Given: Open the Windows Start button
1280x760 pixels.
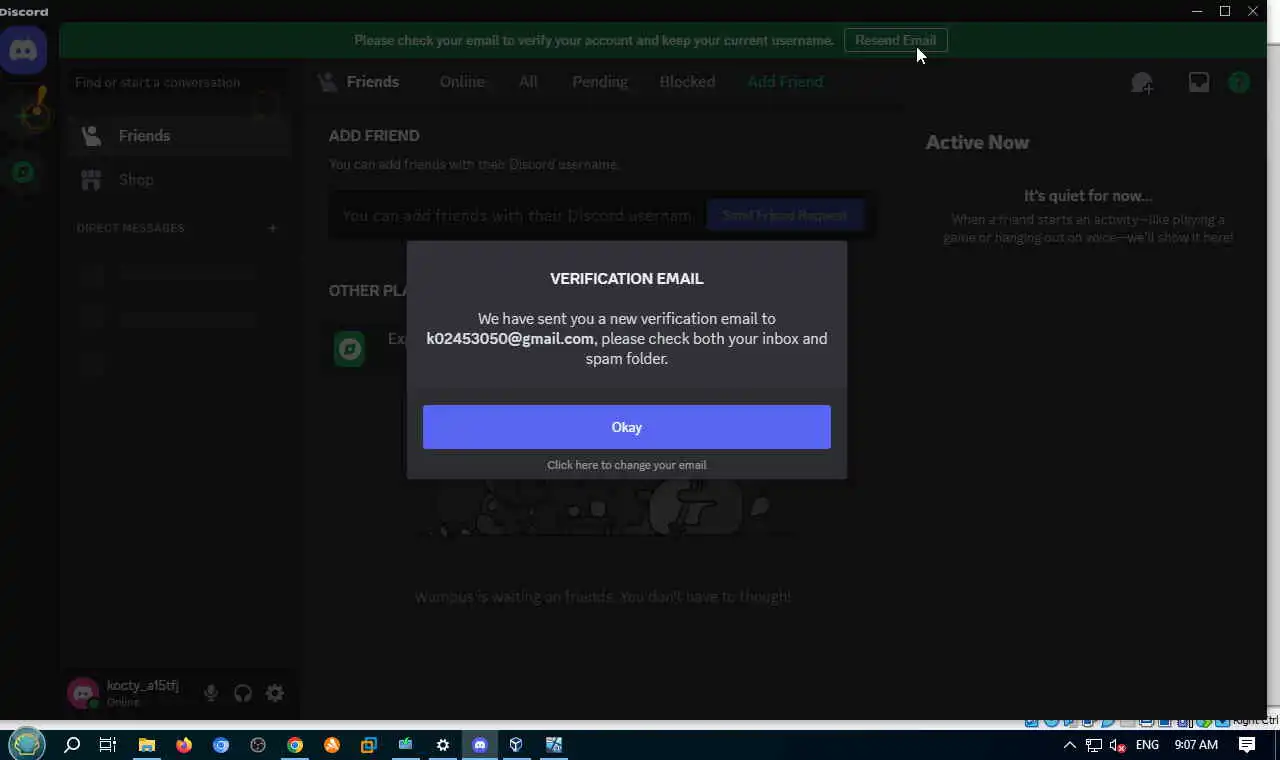Looking at the screenshot, I should 27,745.
